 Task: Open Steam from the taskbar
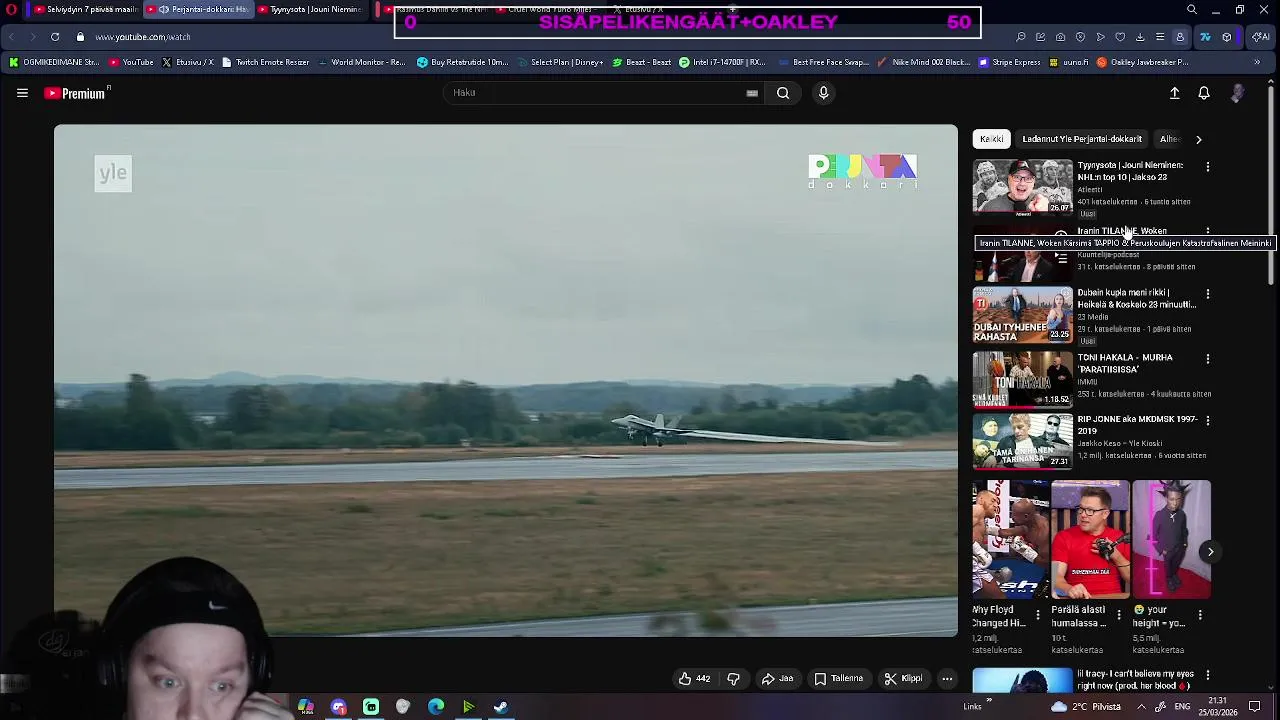pos(501,707)
